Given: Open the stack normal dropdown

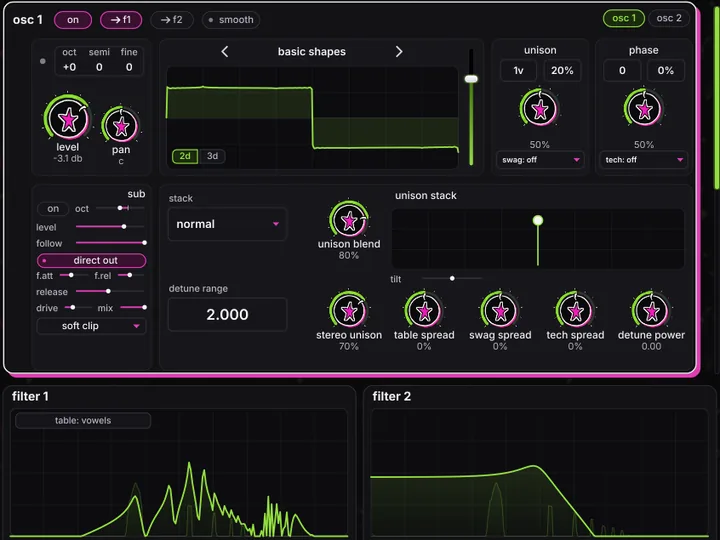Looking at the screenshot, I should click(227, 224).
